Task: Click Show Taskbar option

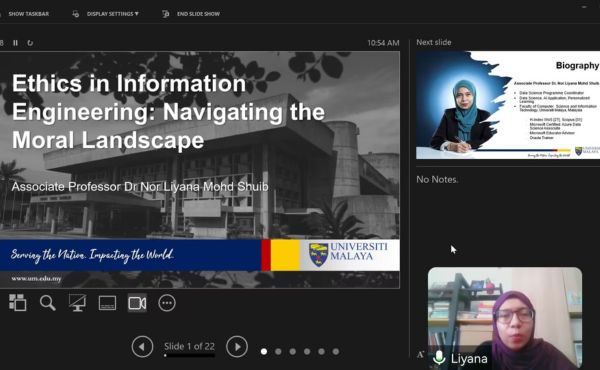Action: [28, 14]
